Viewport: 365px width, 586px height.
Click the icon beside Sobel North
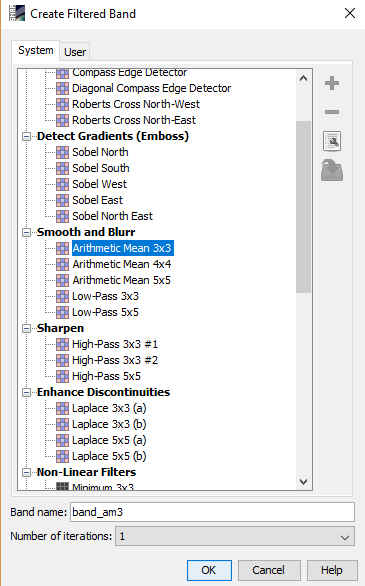[x=62, y=152]
